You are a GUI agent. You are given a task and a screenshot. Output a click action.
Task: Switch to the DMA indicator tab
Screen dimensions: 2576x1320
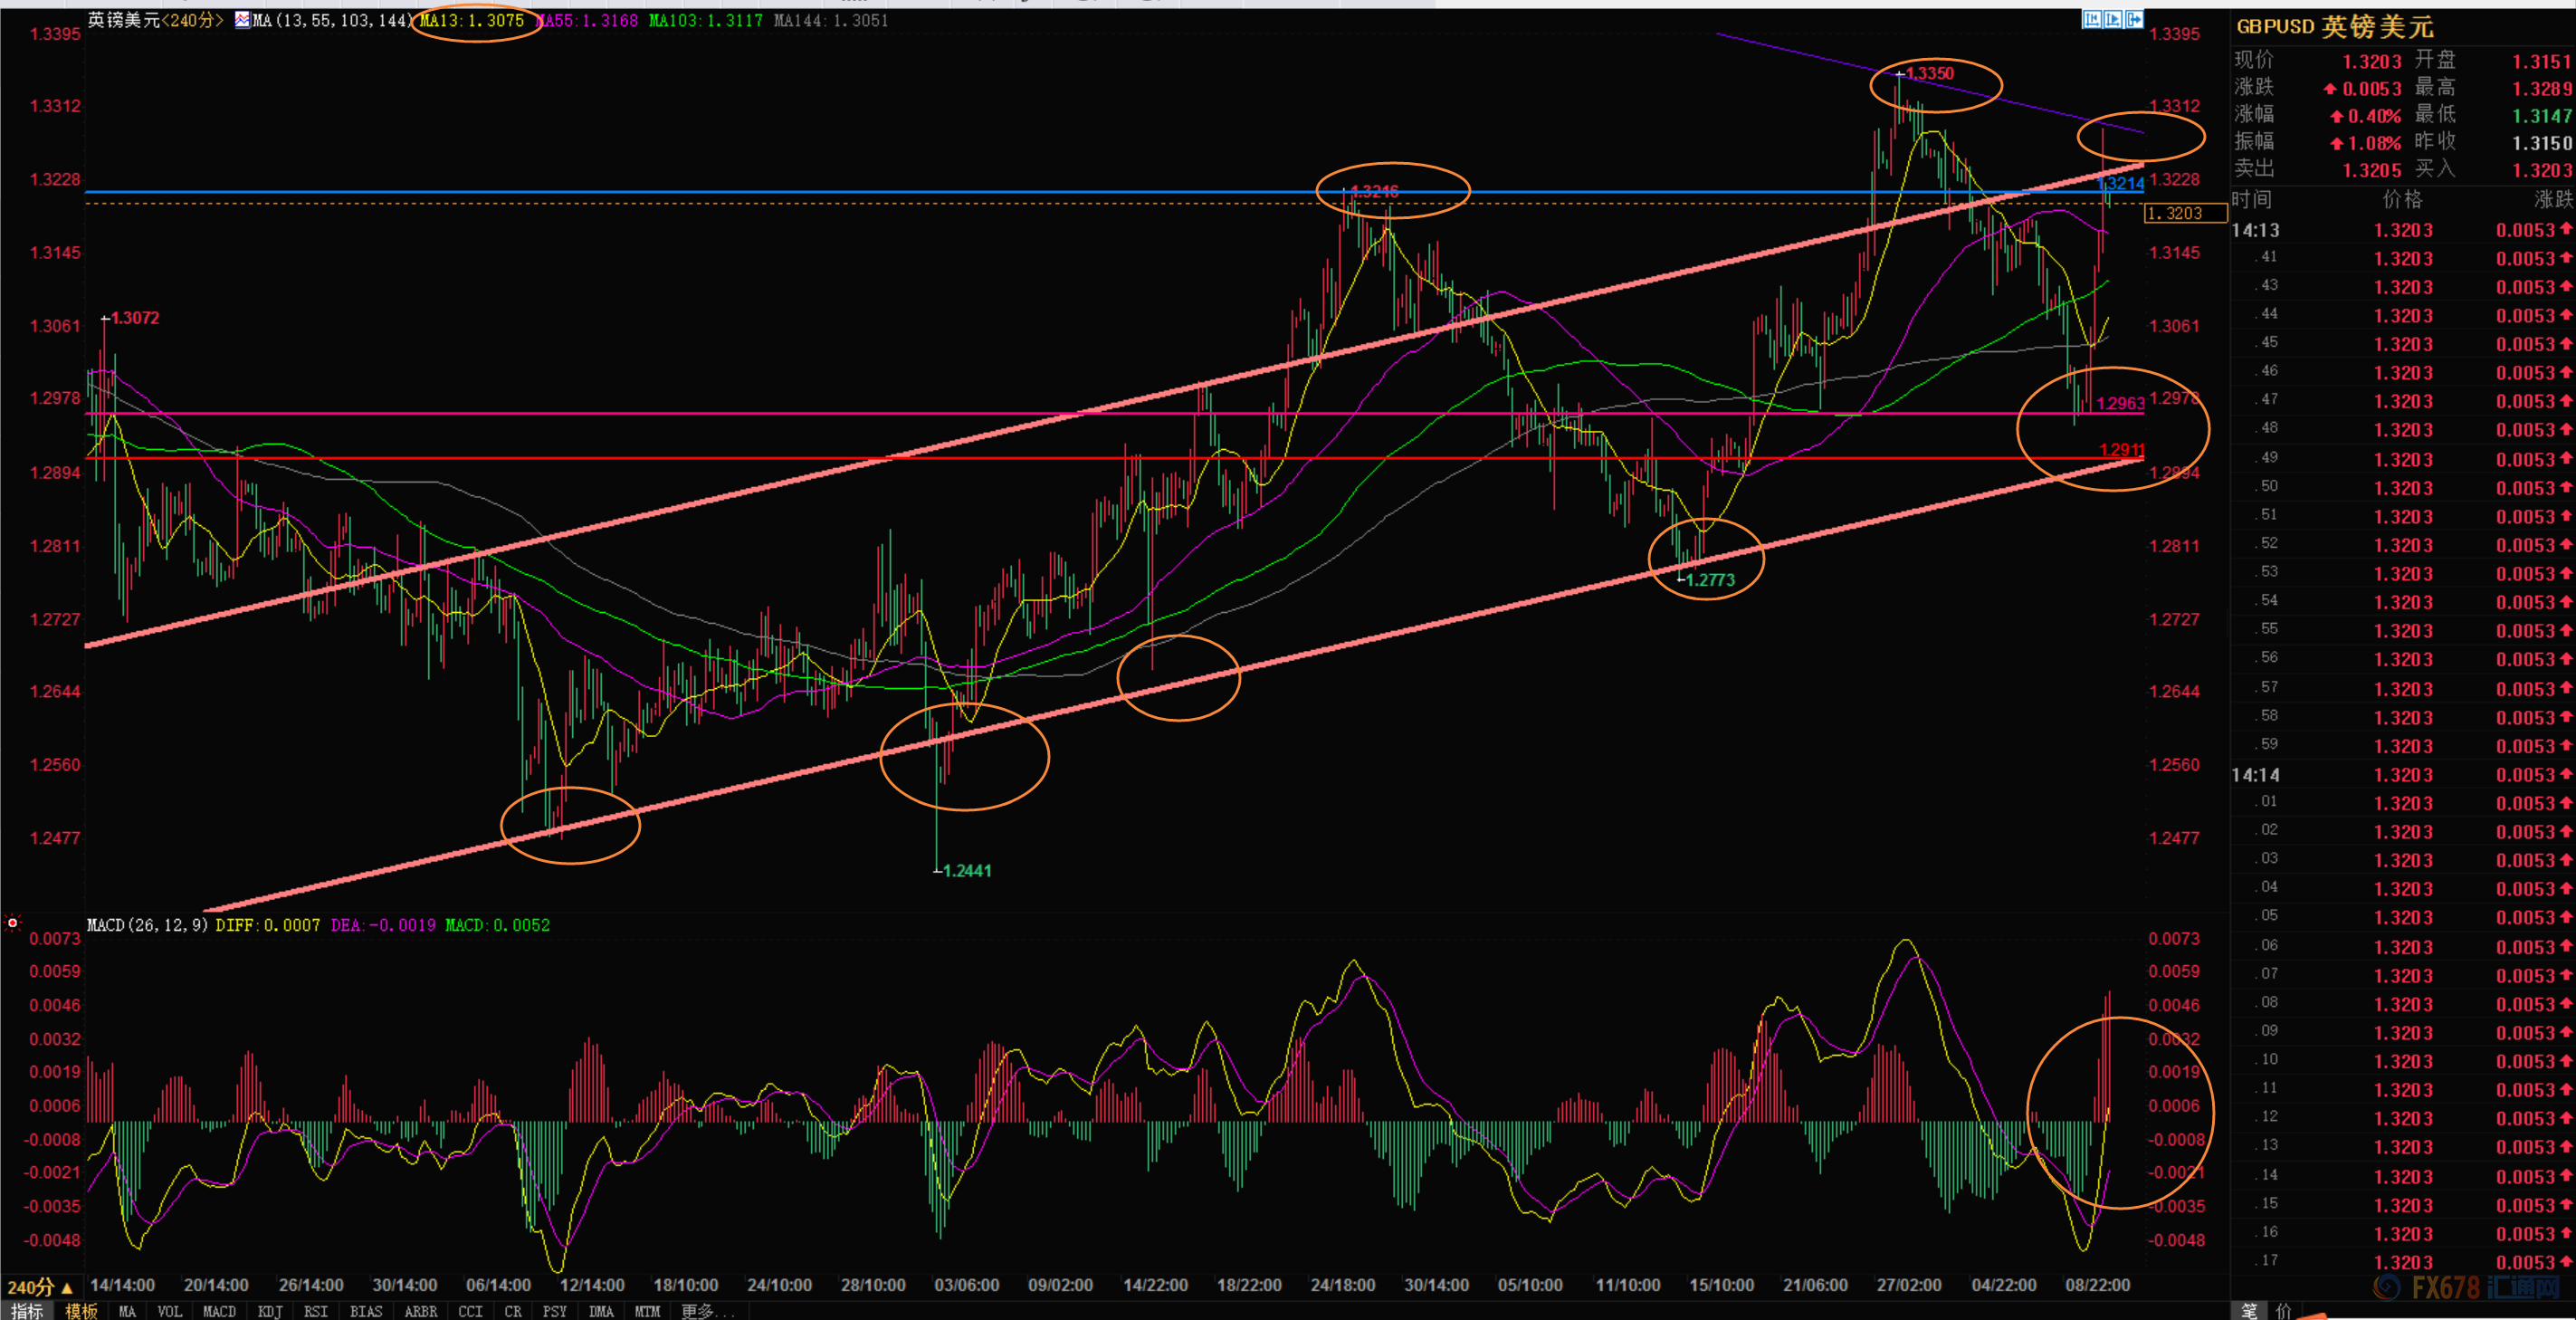(601, 1311)
